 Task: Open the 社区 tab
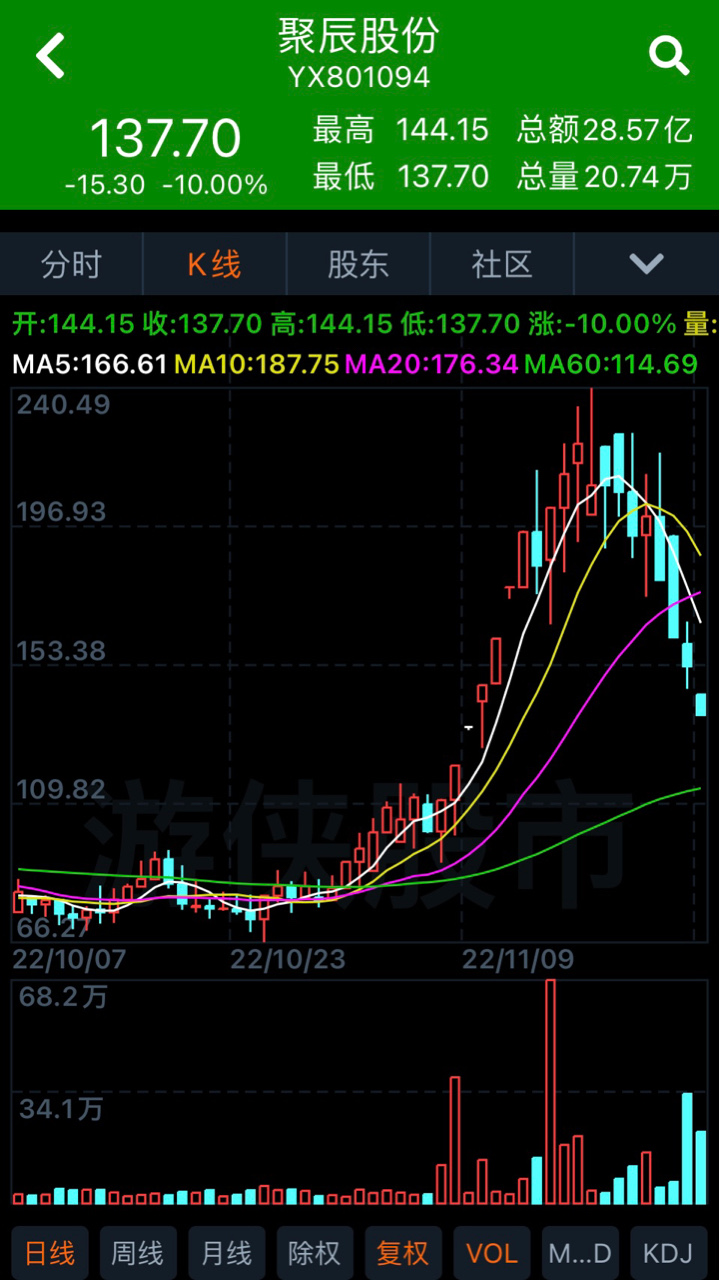click(x=502, y=264)
